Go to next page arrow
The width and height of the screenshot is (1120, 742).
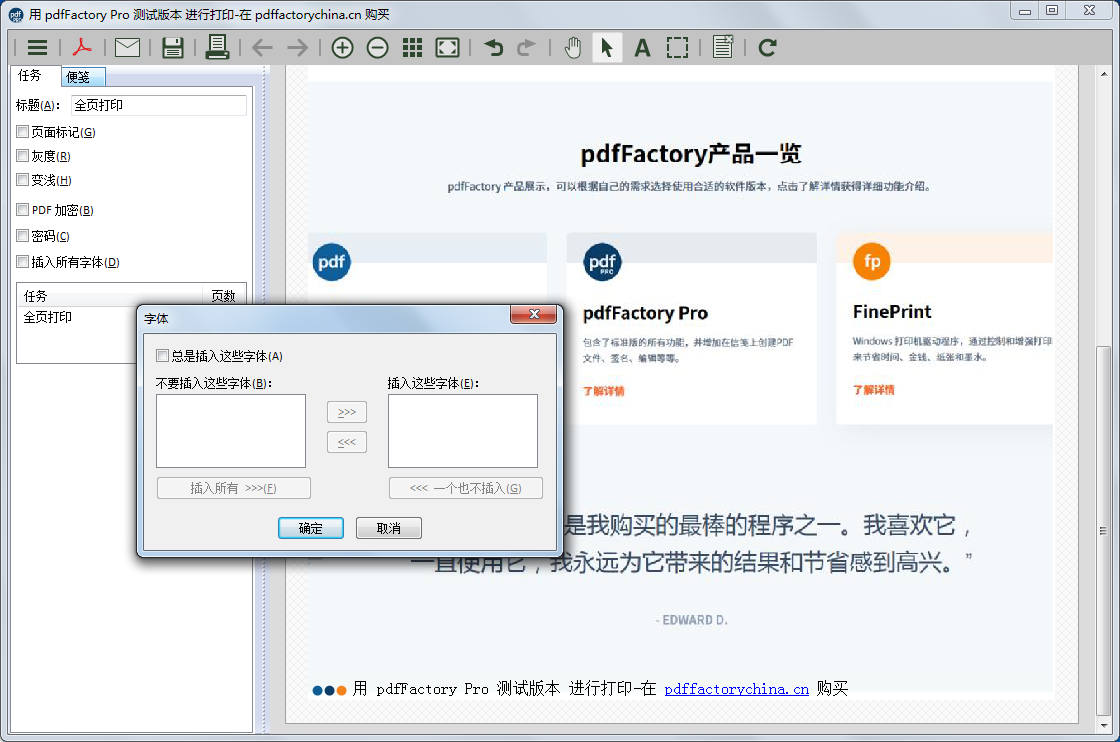point(297,48)
